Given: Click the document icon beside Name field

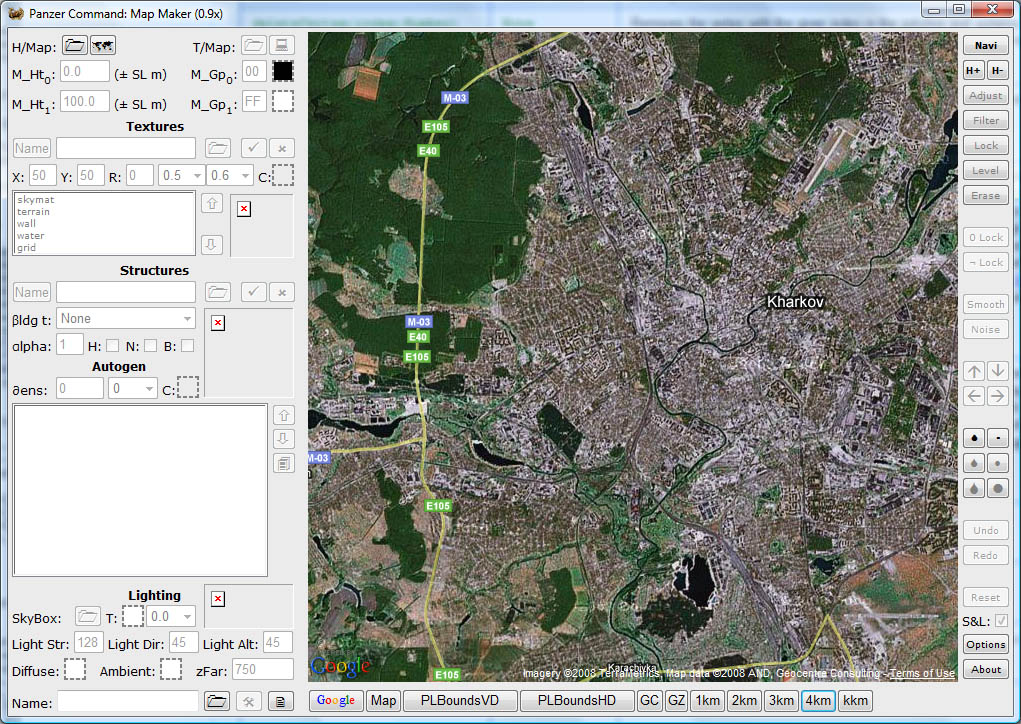Looking at the screenshot, I should point(281,702).
